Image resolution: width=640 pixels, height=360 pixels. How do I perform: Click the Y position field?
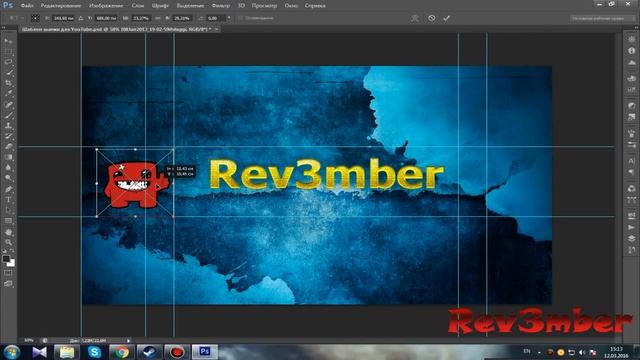(105, 18)
